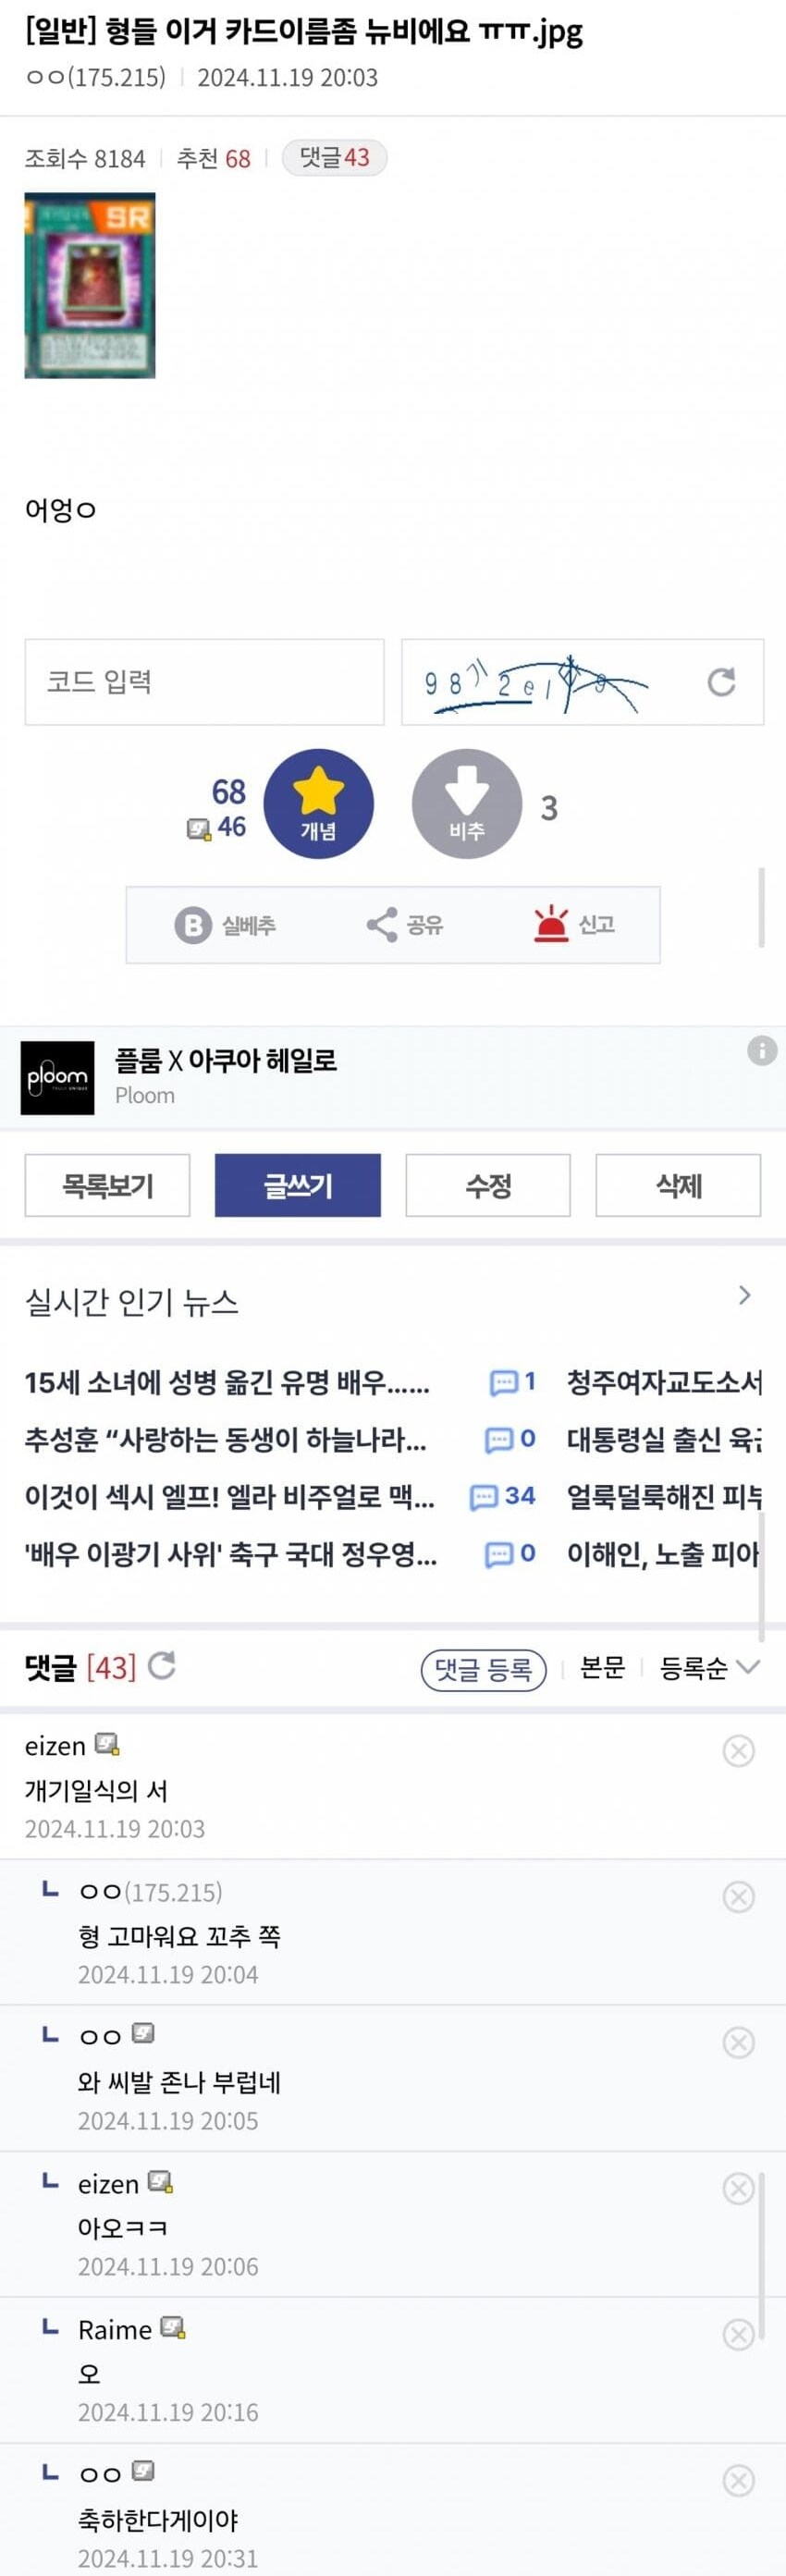Upvote the post with the 개념 star button
Viewport: 786px width, 2576px height.
point(318,804)
